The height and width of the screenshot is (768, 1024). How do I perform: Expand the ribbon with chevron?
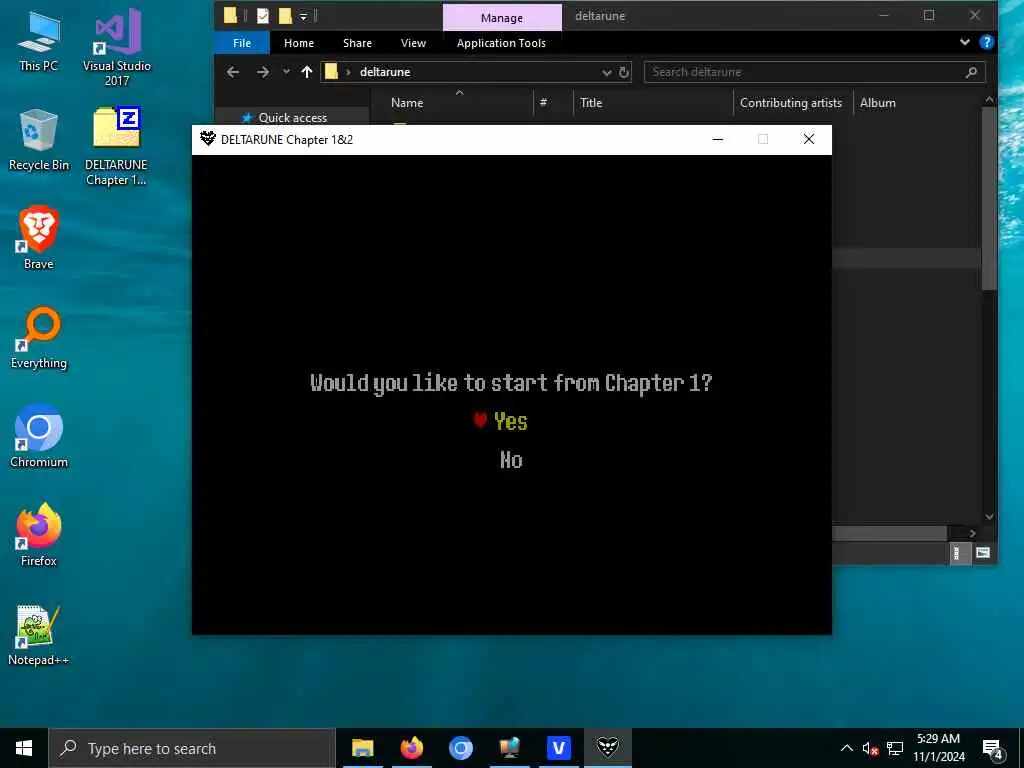click(965, 42)
